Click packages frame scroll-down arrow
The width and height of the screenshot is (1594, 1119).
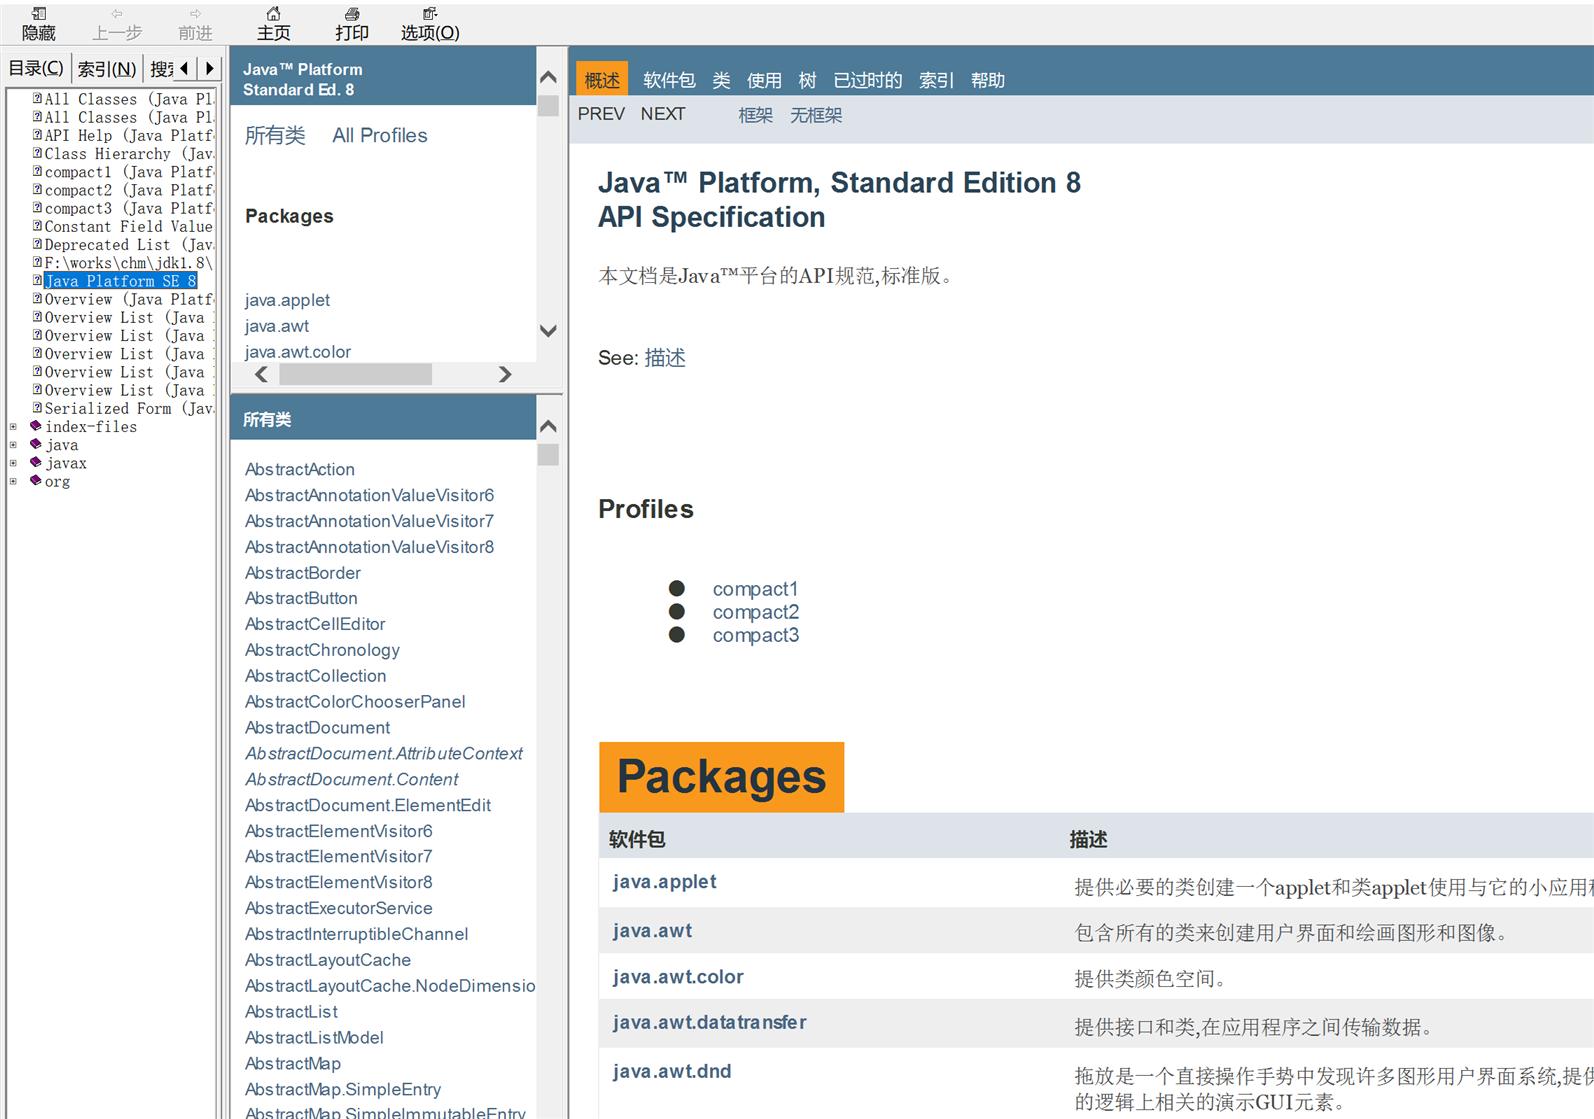pyautogui.click(x=548, y=330)
